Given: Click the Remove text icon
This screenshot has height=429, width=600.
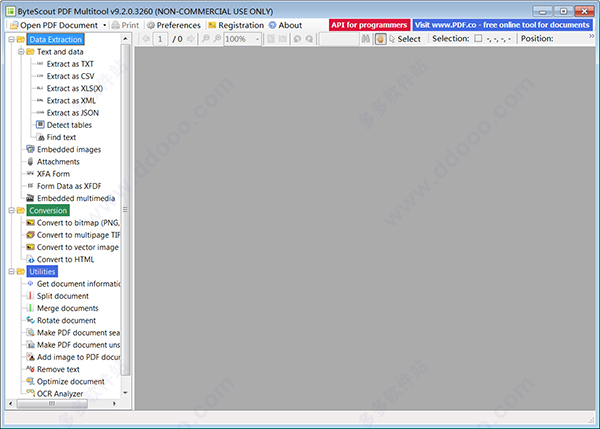Looking at the screenshot, I should 30,369.
